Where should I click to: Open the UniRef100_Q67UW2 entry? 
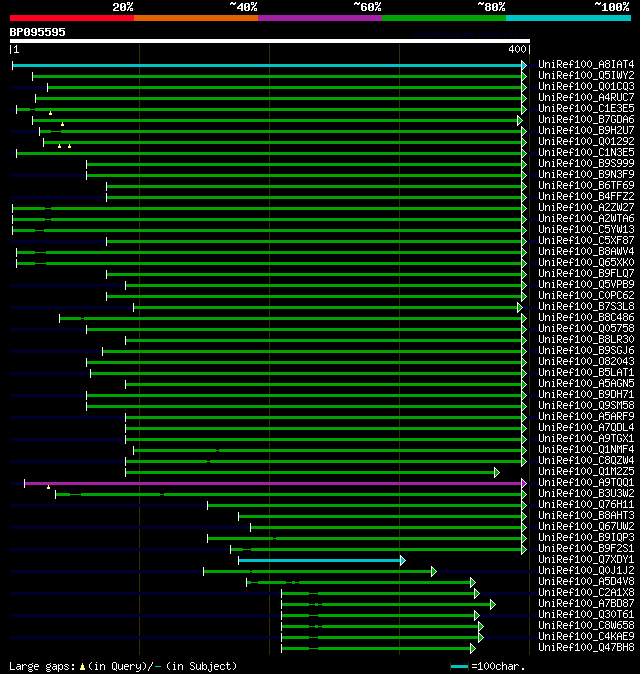point(586,527)
